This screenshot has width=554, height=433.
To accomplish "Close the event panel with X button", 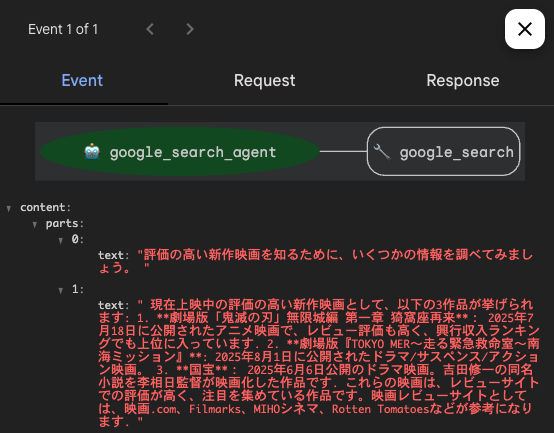I will pos(525,29).
